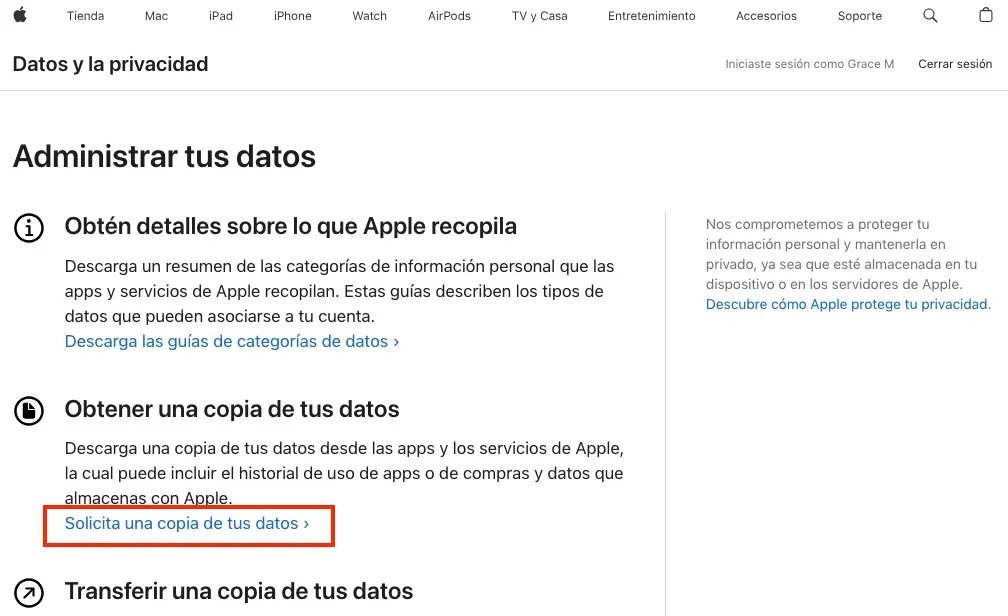Click Cerrar sesión link

coord(955,64)
